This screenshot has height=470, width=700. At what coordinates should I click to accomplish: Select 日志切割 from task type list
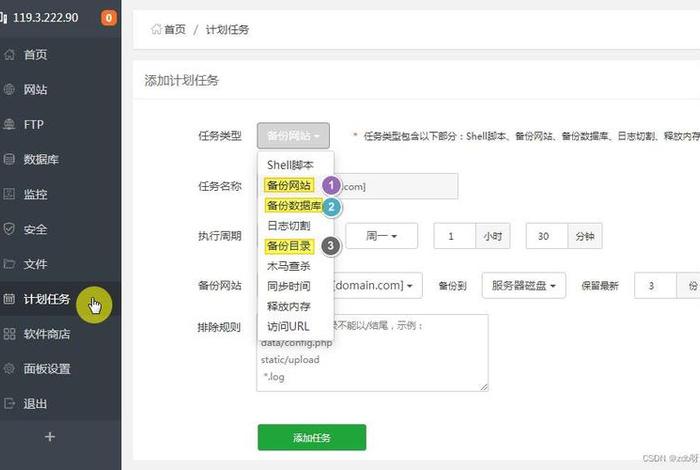point(289,225)
